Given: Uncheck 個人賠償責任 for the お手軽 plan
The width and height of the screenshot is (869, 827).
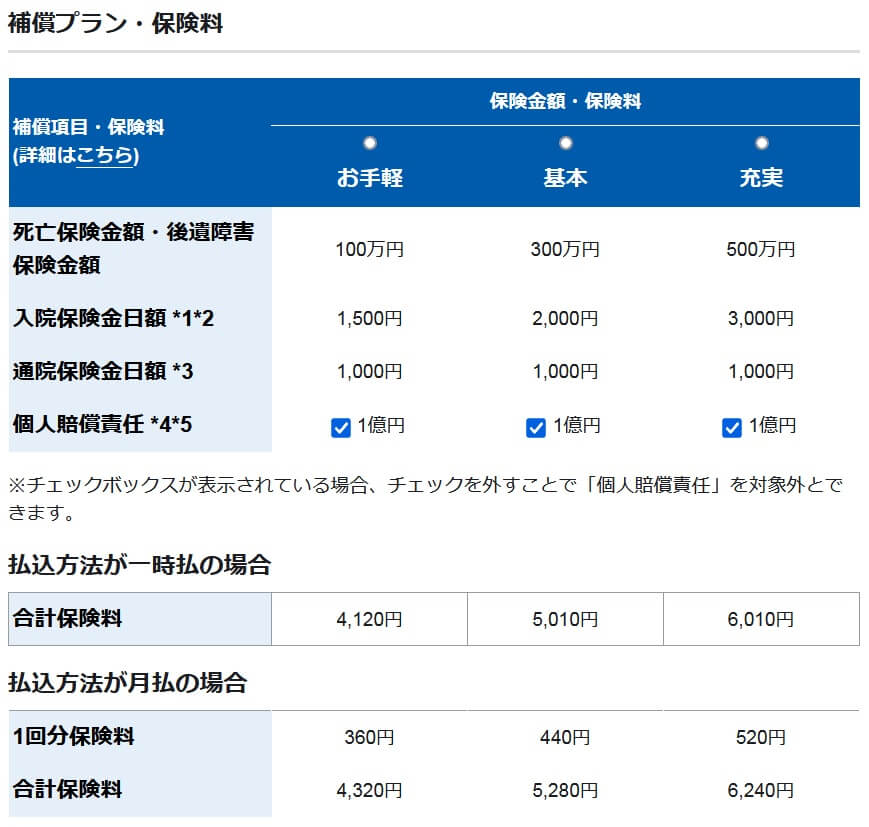Looking at the screenshot, I should click(340, 427).
